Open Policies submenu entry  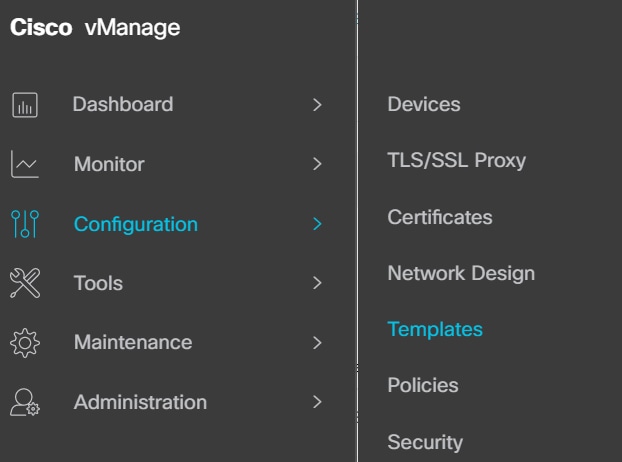click(423, 385)
